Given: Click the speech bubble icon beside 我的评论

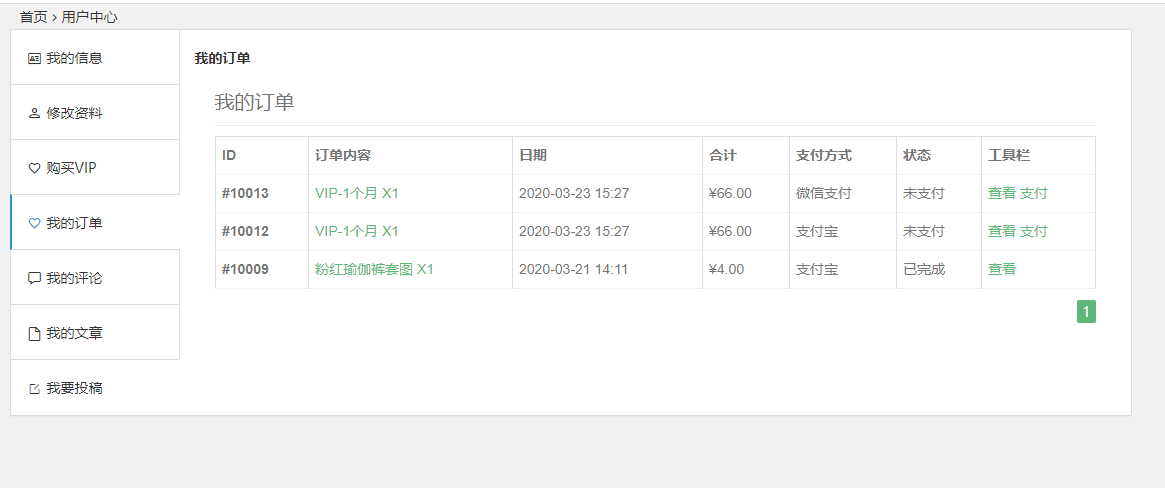Looking at the screenshot, I should (34, 278).
